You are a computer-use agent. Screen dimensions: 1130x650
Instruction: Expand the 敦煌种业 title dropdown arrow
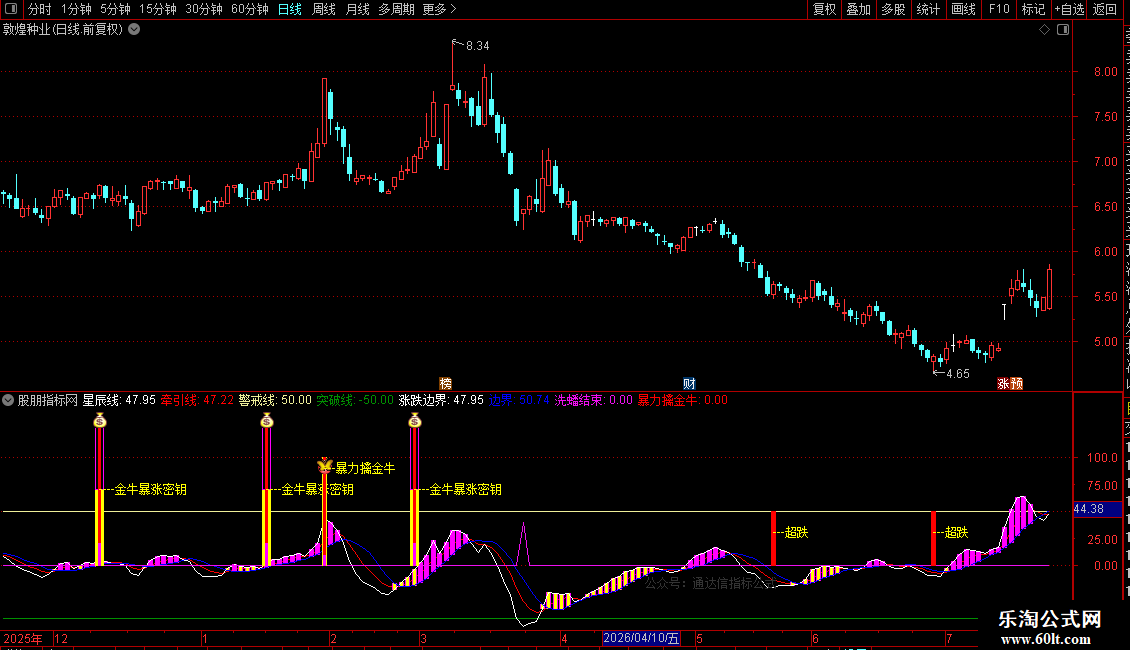pyautogui.click(x=134, y=30)
